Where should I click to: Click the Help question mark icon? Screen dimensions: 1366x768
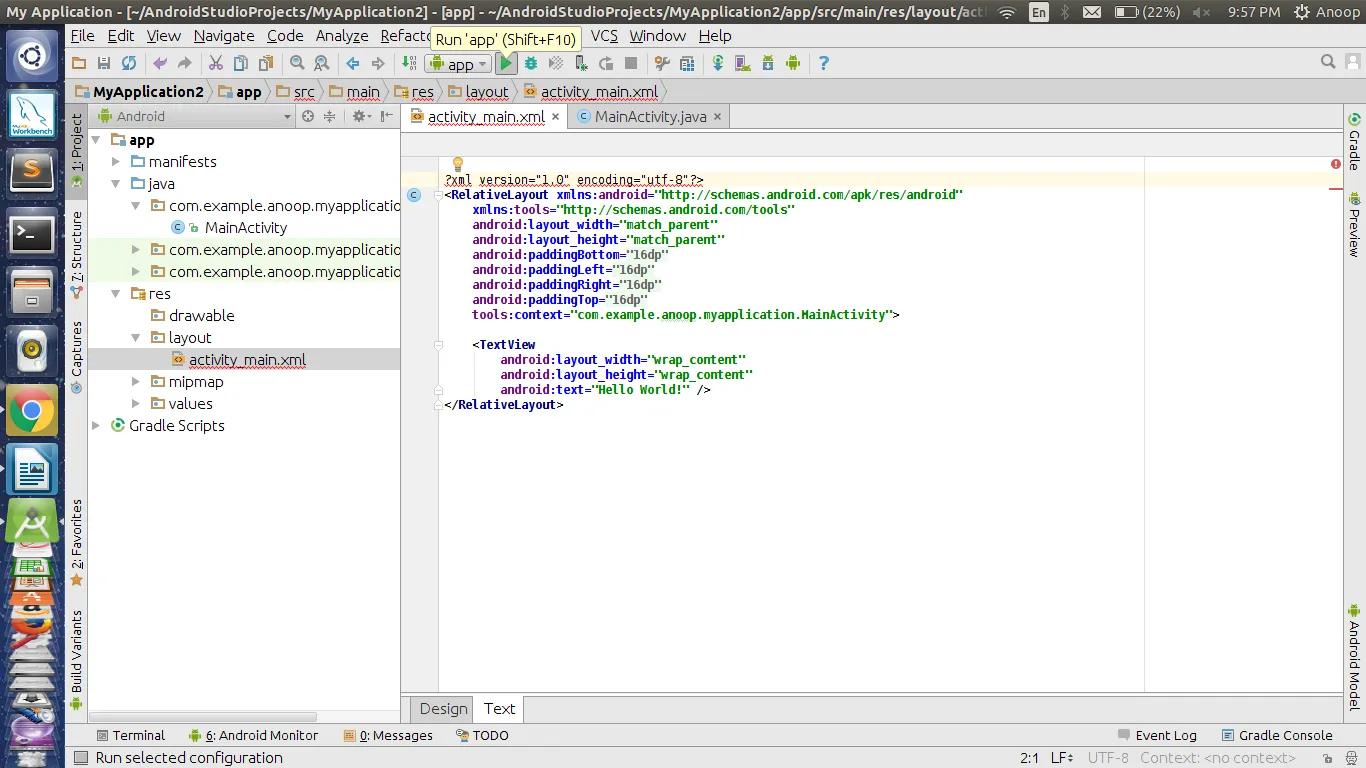(x=823, y=63)
